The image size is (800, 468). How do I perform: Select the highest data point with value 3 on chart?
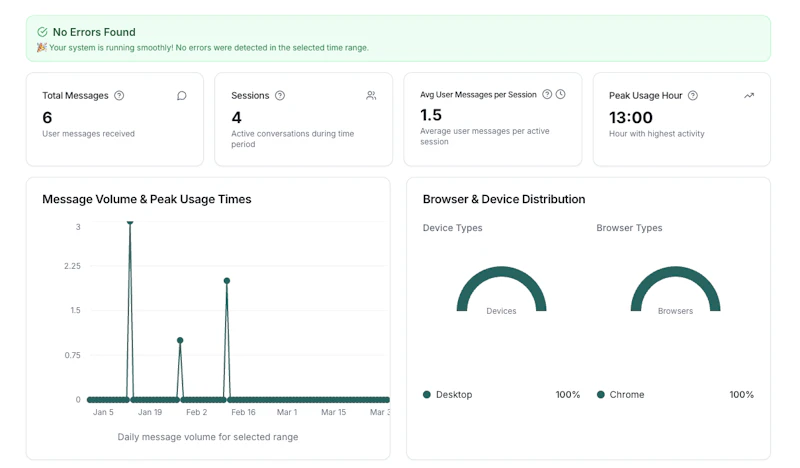click(130, 223)
